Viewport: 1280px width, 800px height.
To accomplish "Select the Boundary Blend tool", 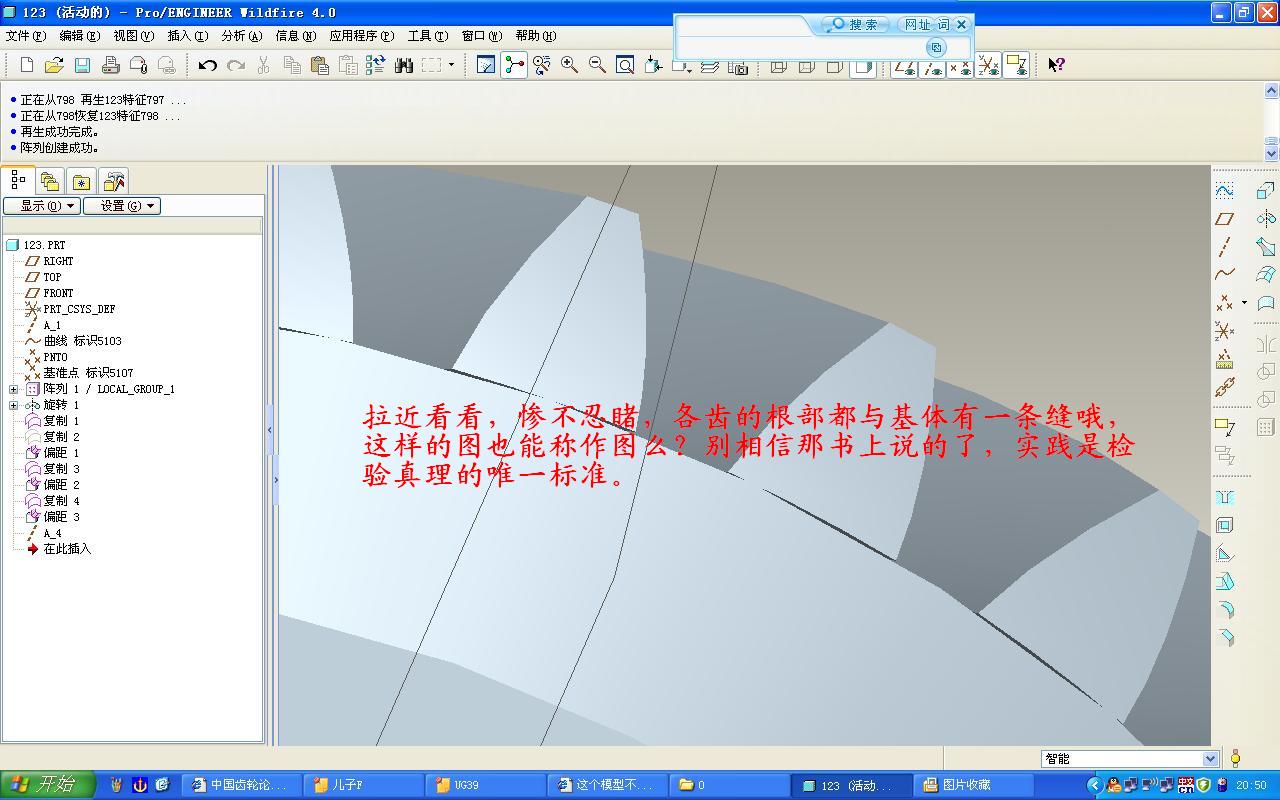I will click(1266, 274).
